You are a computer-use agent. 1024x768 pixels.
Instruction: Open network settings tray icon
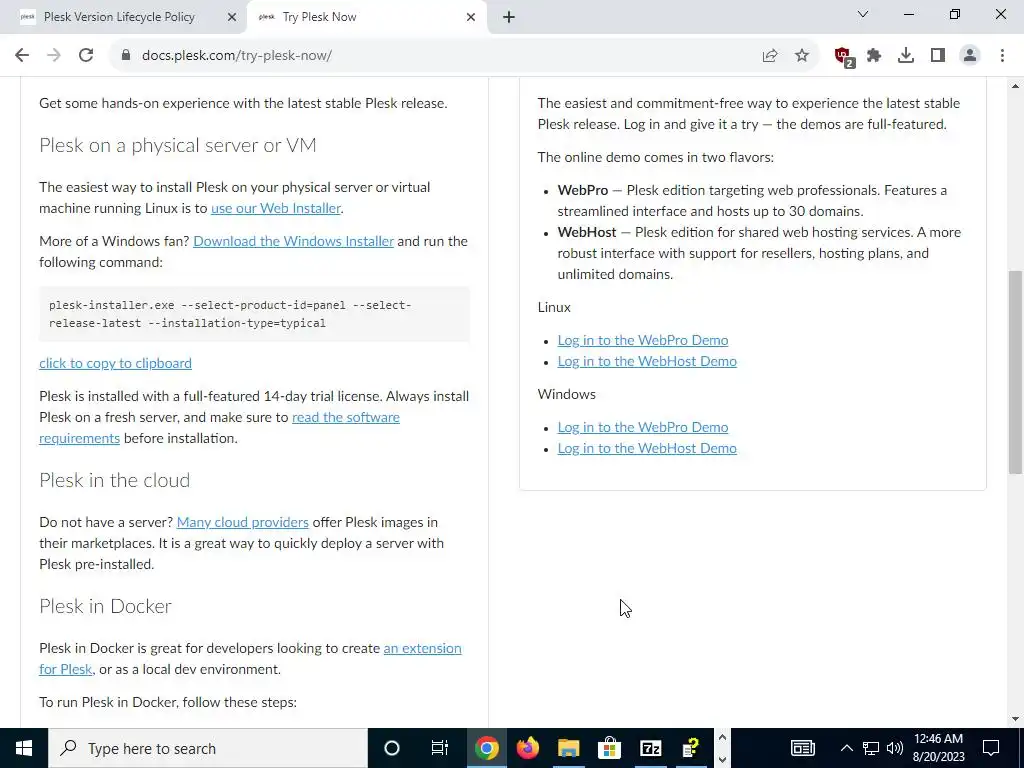[871, 748]
